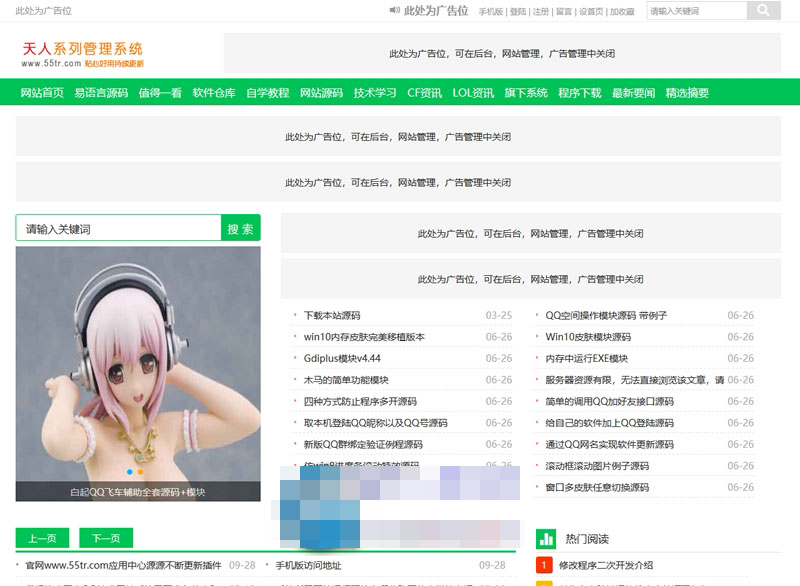Open the 注册 register link

point(541,12)
